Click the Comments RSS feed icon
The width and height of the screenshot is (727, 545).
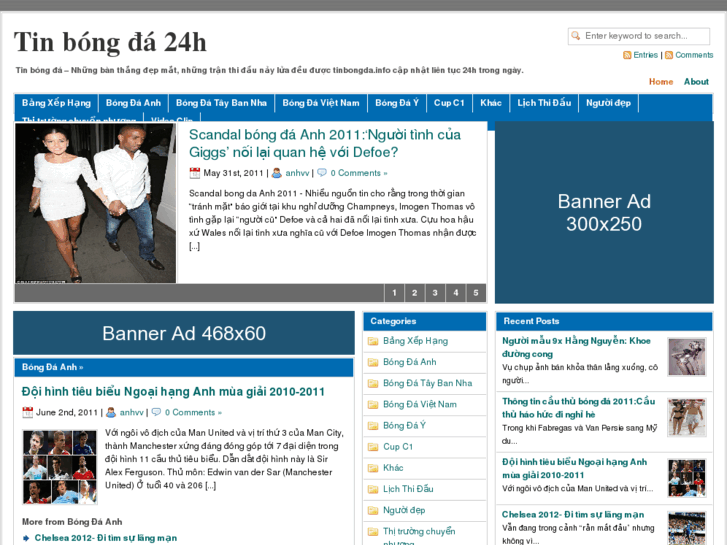pyautogui.click(x=669, y=55)
